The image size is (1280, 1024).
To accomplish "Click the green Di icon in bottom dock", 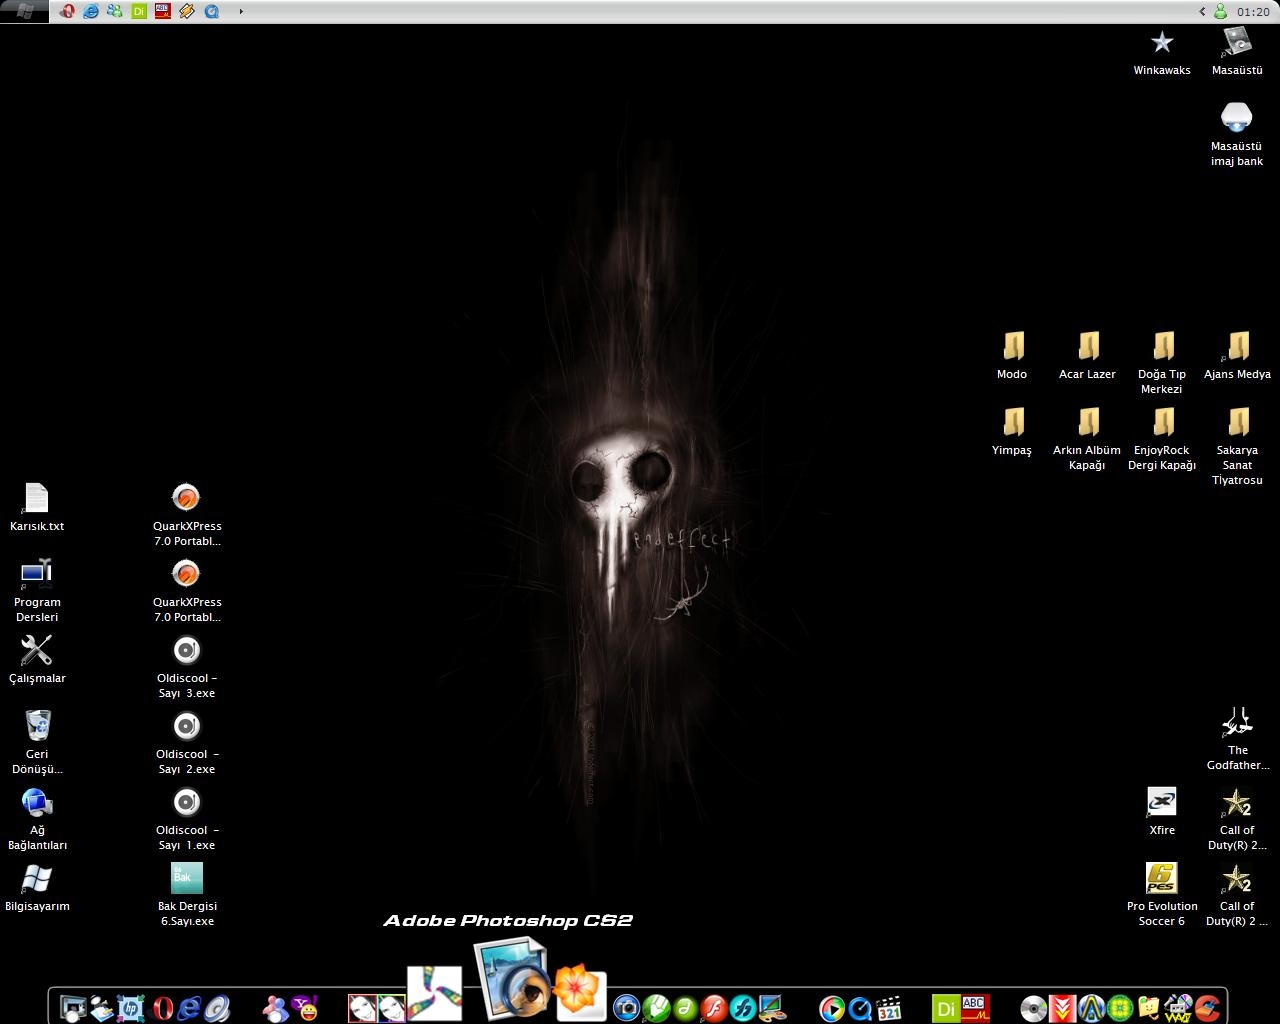I will pyautogui.click(x=946, y=1008).
